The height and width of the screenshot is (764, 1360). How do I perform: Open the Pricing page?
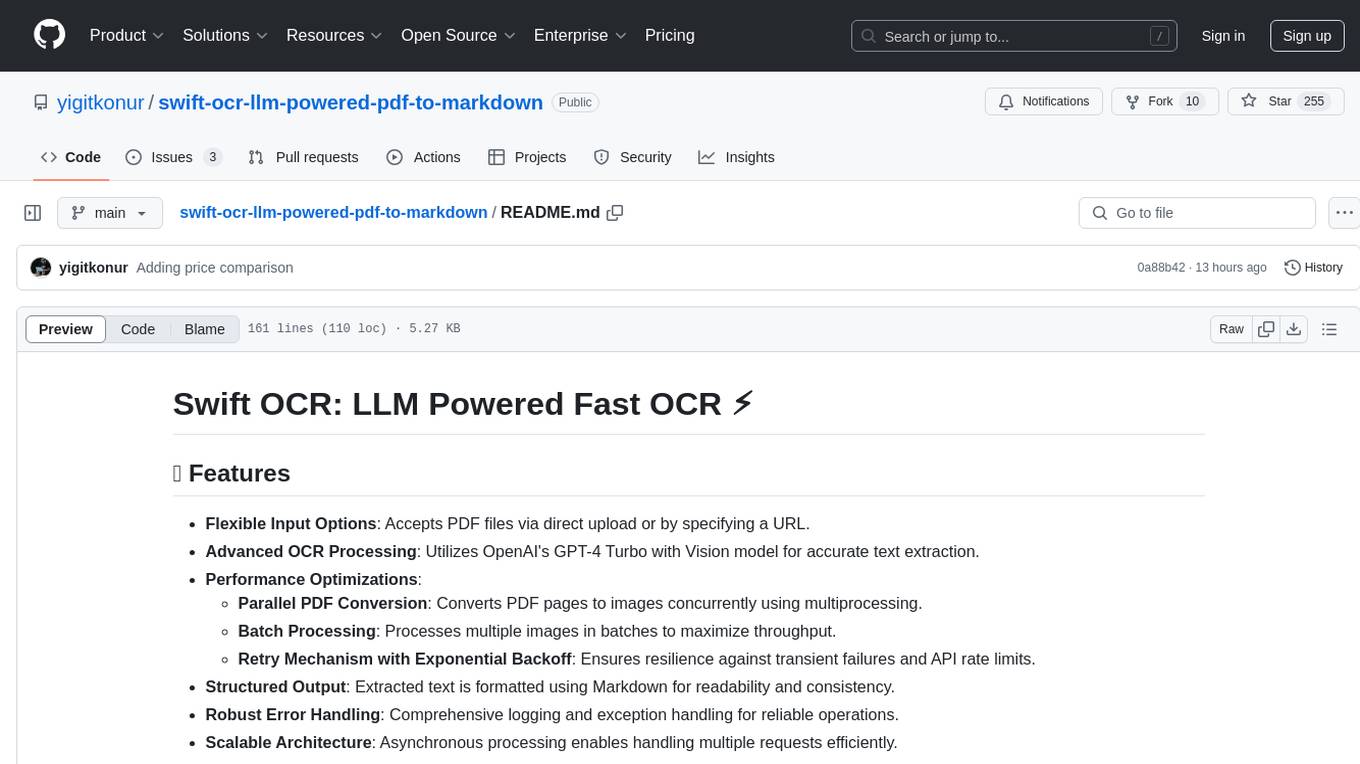670,35
